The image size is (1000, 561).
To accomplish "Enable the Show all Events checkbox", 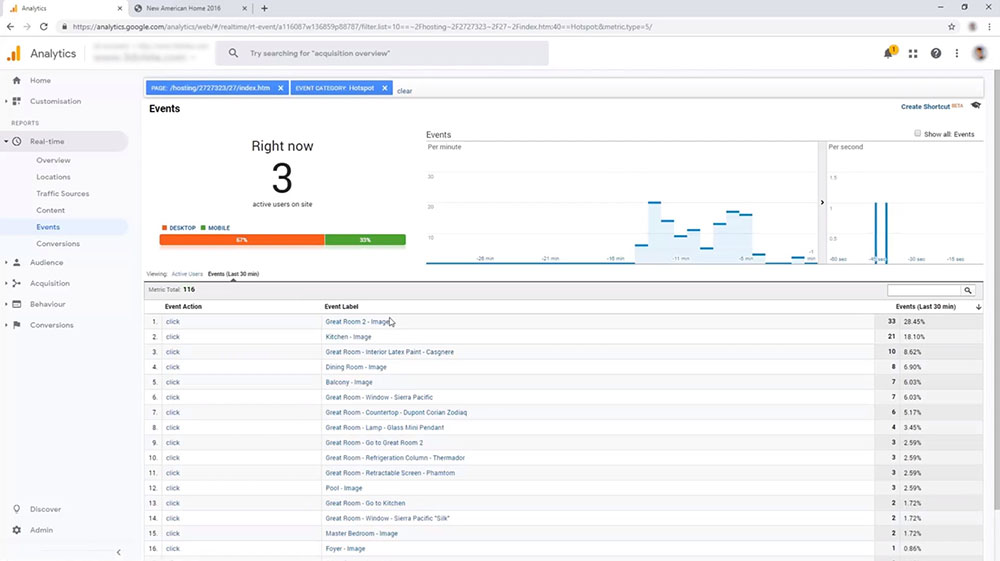I will click(917, 133).
